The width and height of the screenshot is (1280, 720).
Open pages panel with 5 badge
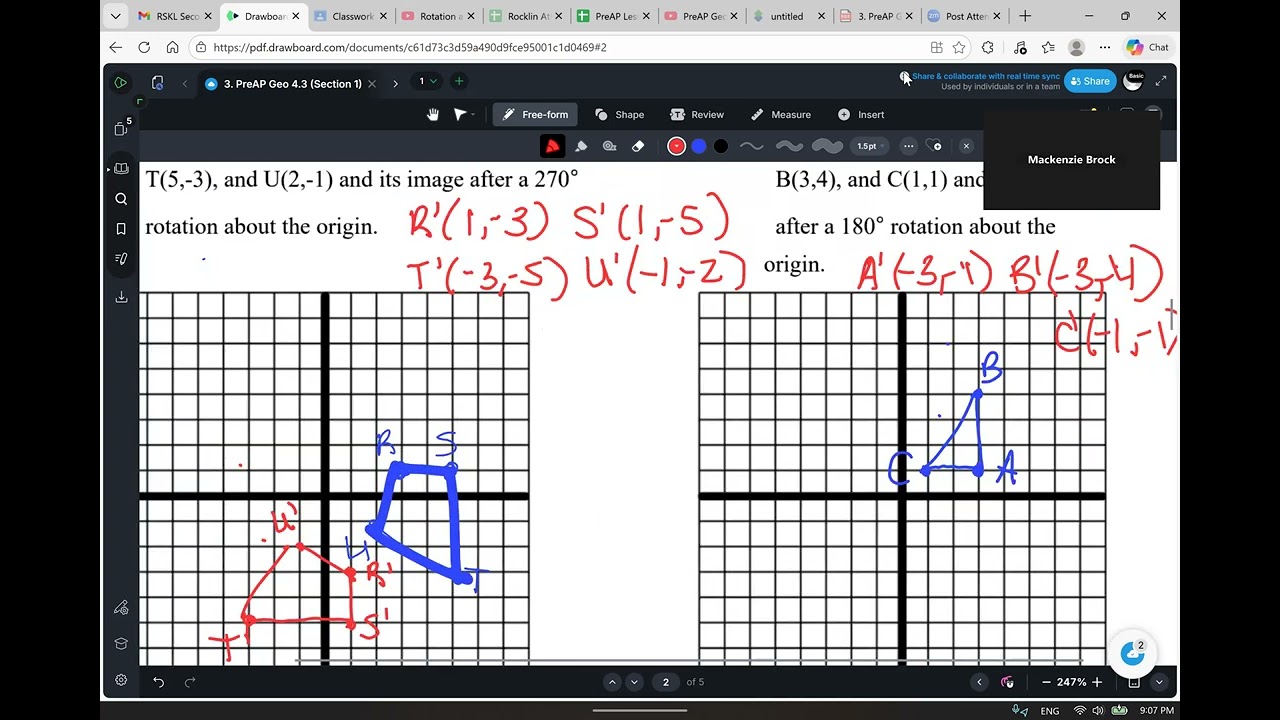[121, 128]
